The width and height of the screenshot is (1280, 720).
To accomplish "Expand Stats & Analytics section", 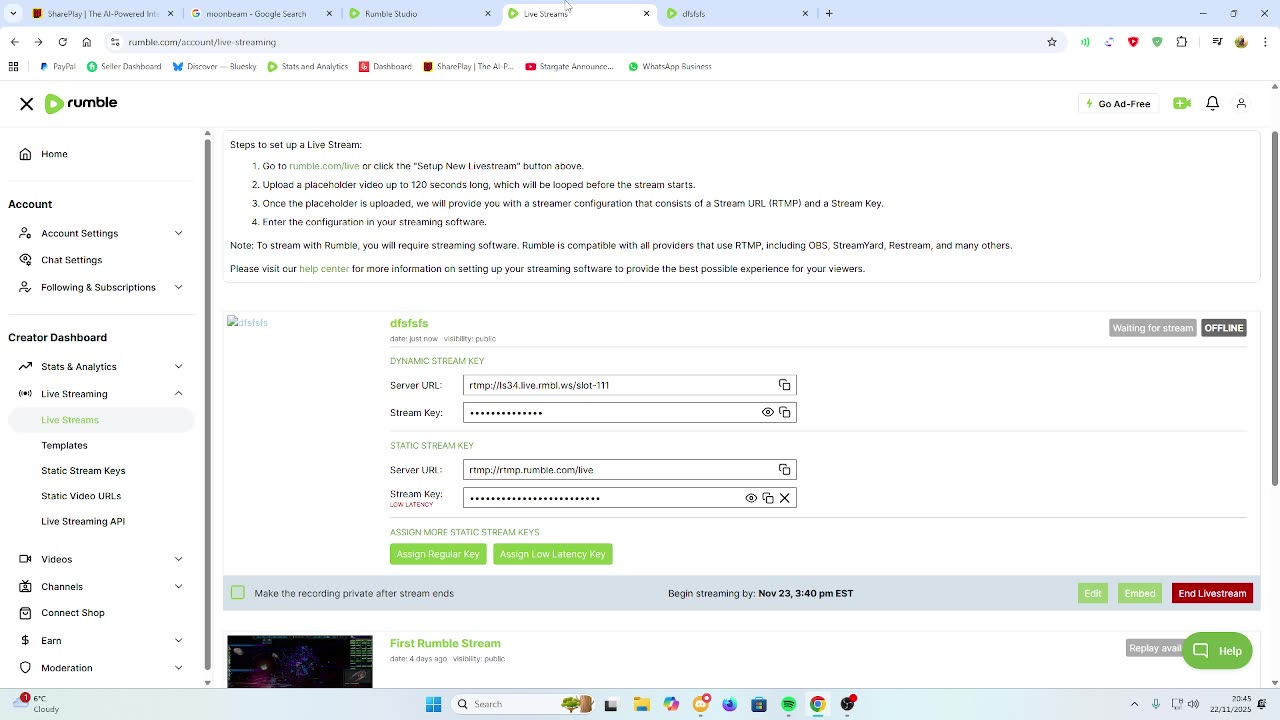I will [x=178, y=367].
